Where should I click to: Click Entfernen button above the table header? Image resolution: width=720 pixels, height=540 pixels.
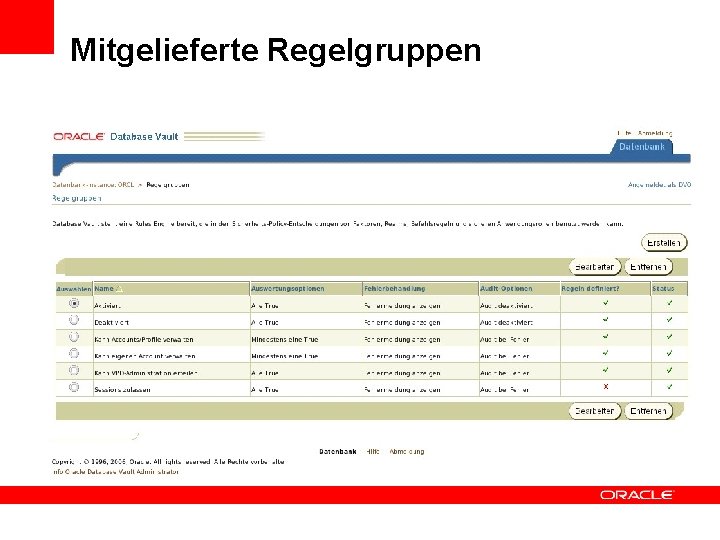(648, 267)
